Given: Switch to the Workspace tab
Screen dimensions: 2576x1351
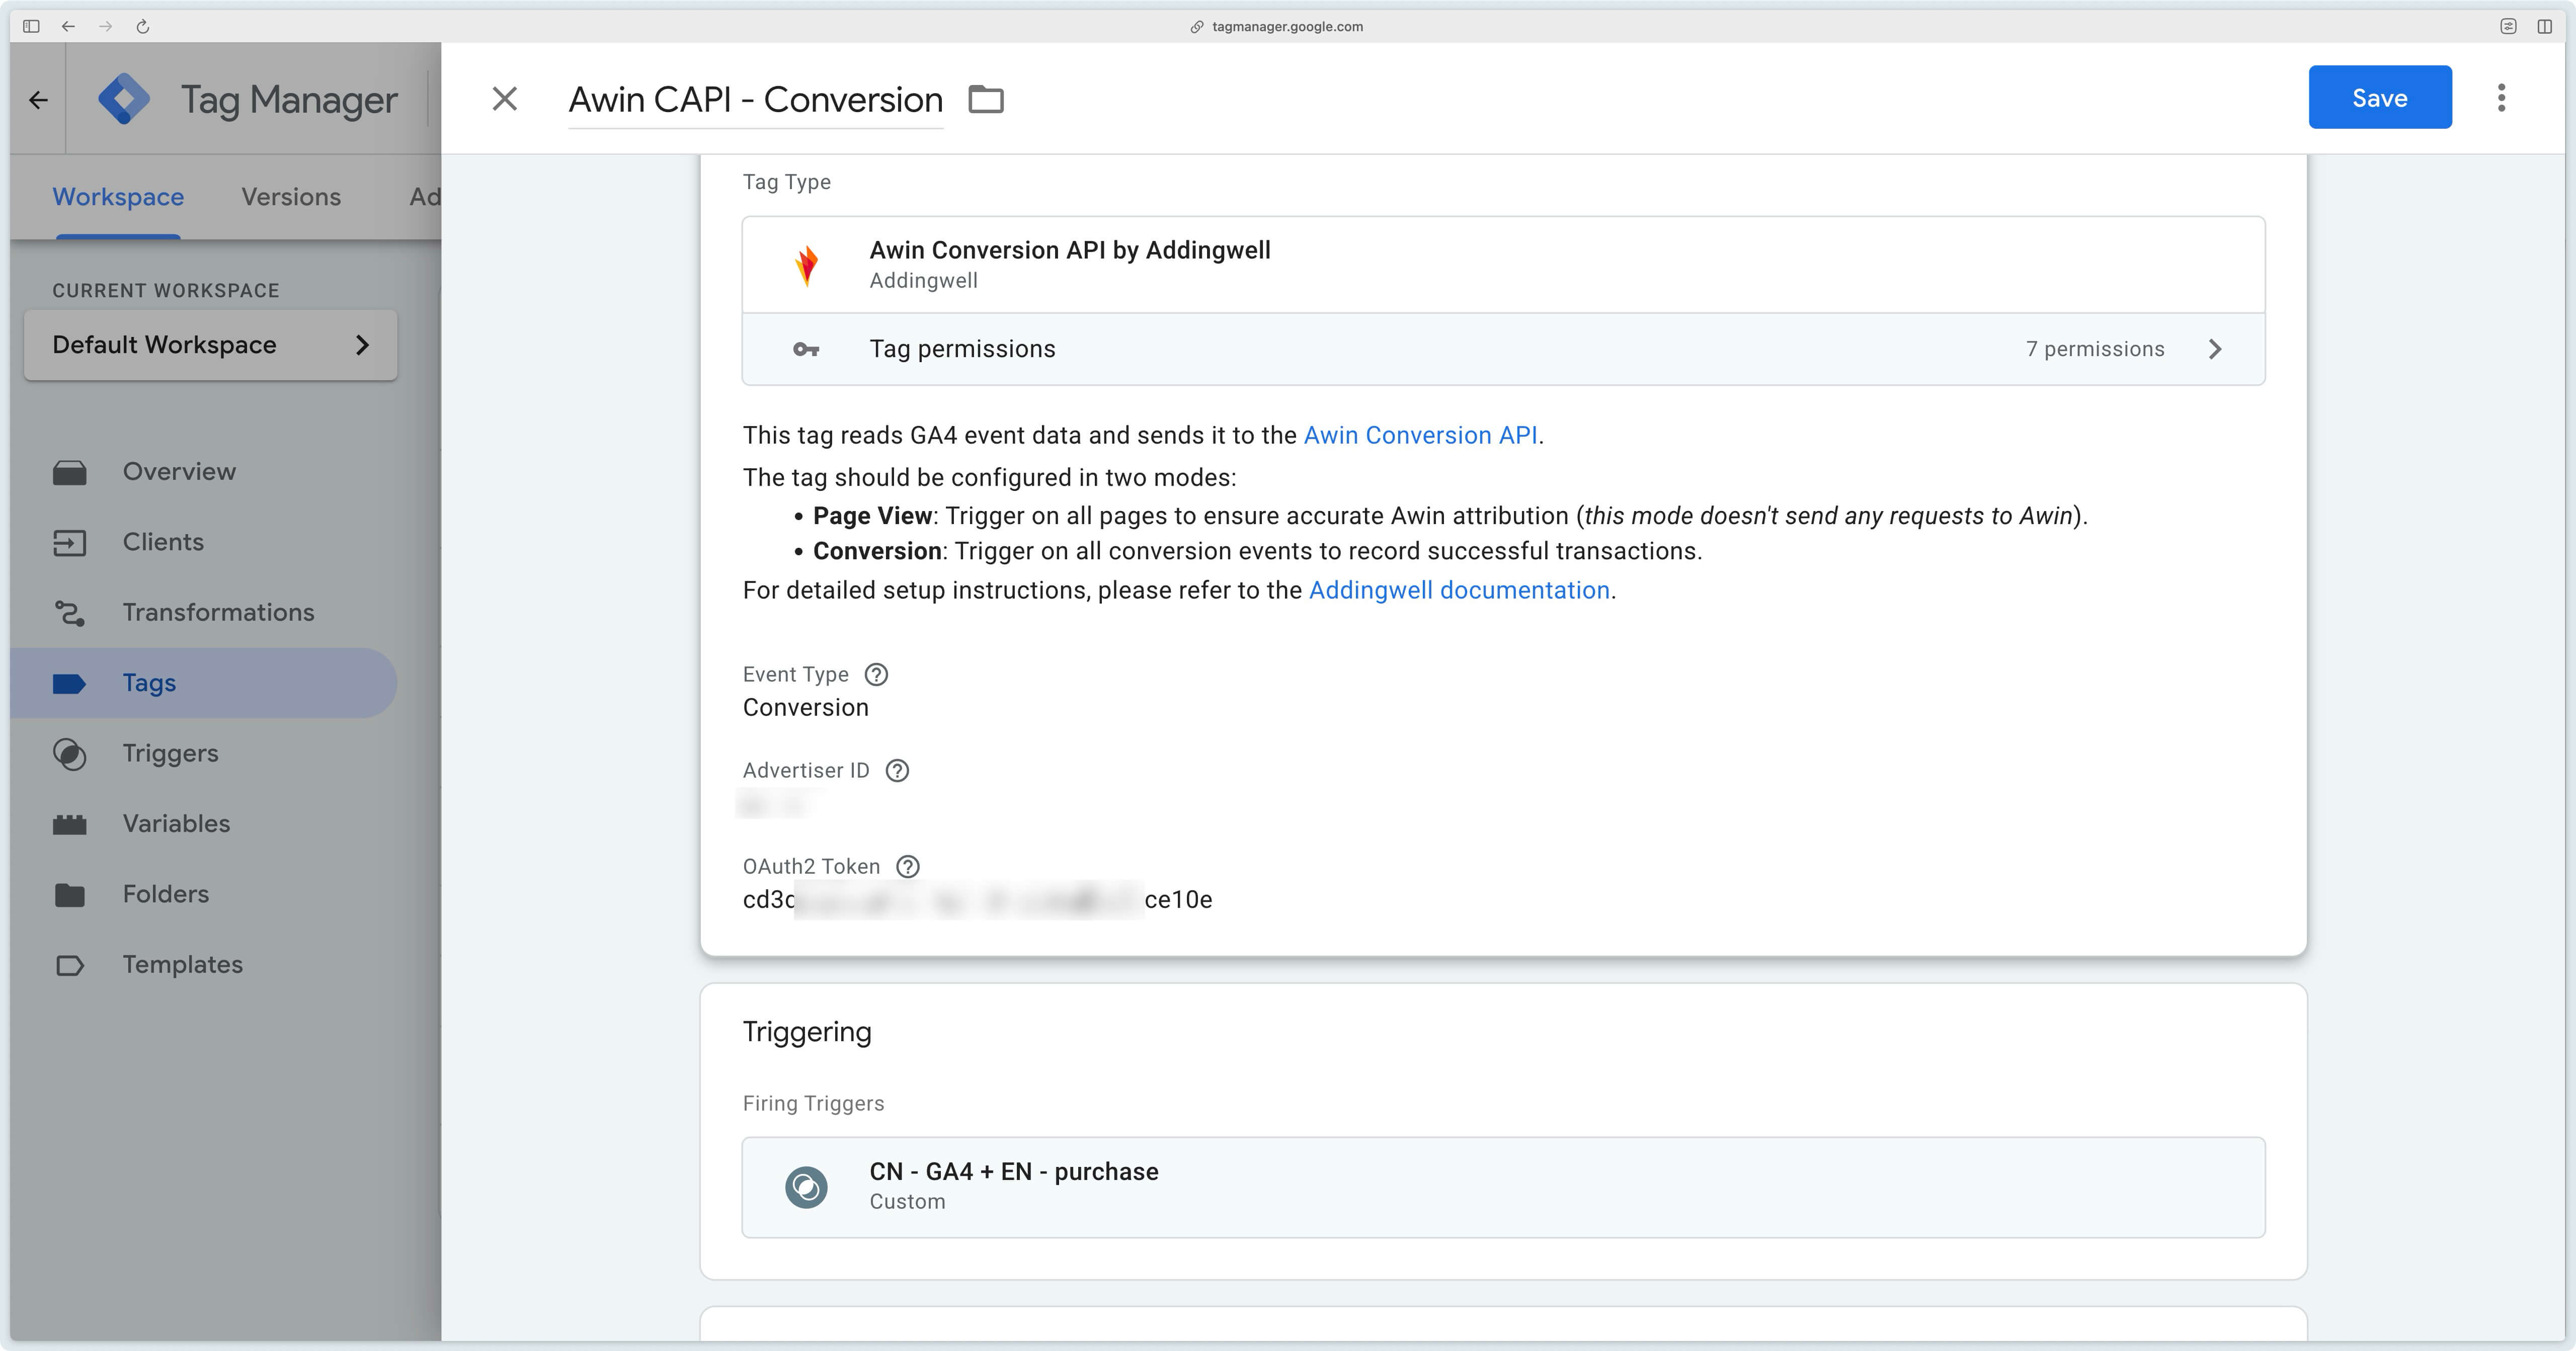Looking at the screenshot, I should [118, 197].
